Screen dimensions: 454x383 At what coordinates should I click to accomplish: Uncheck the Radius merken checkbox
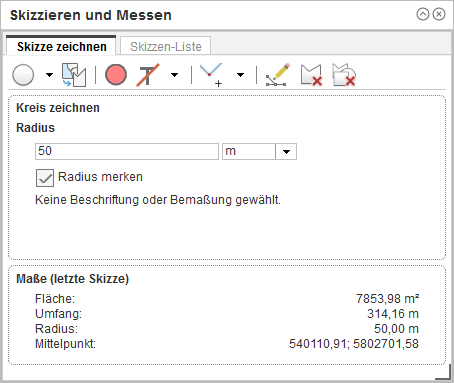tap(45, 178)
